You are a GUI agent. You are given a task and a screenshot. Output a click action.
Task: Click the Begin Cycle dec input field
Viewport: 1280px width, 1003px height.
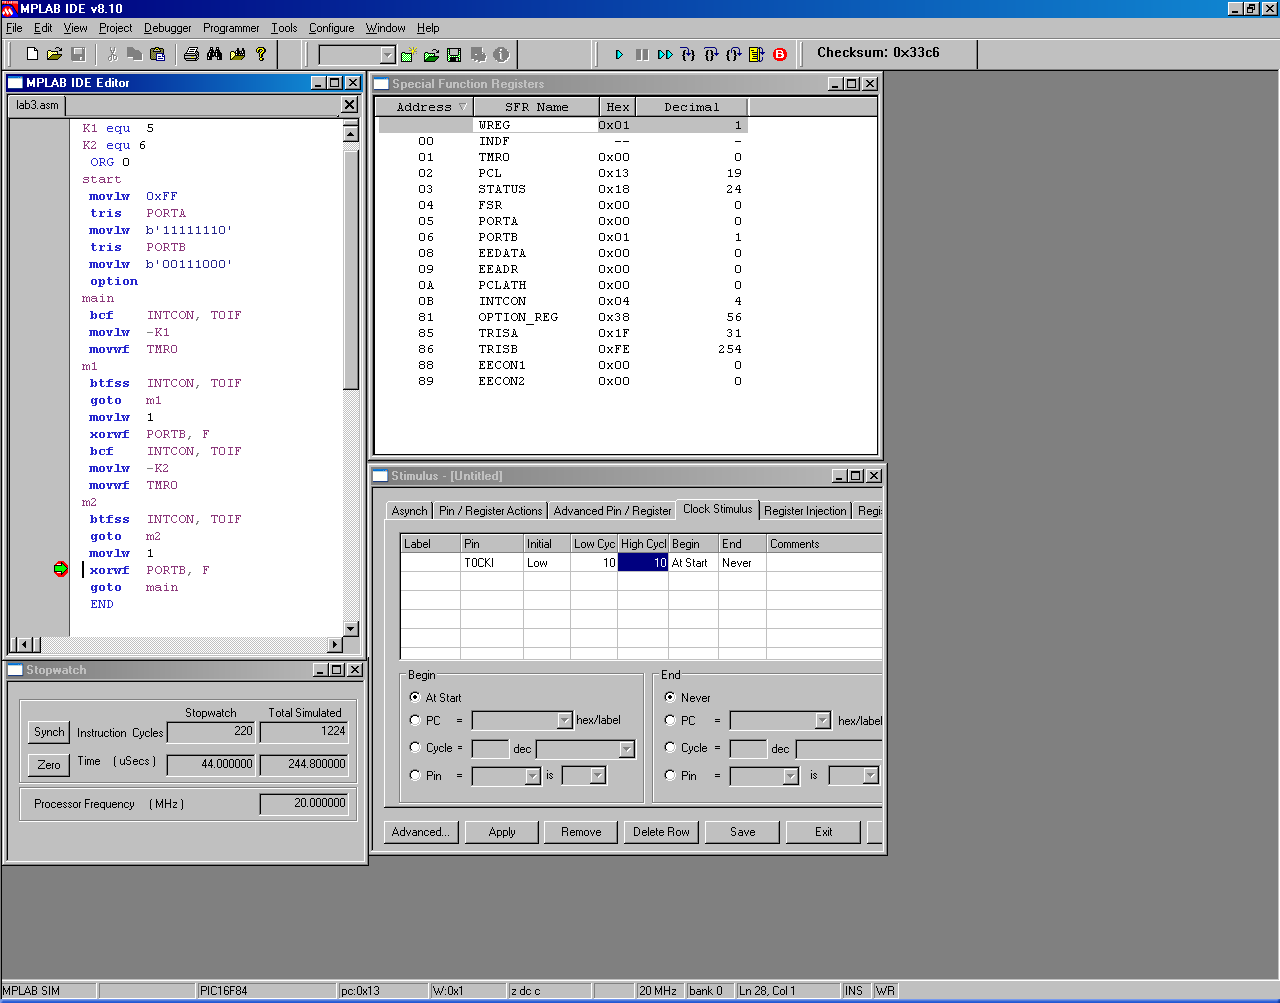click(x=490, y=748)
